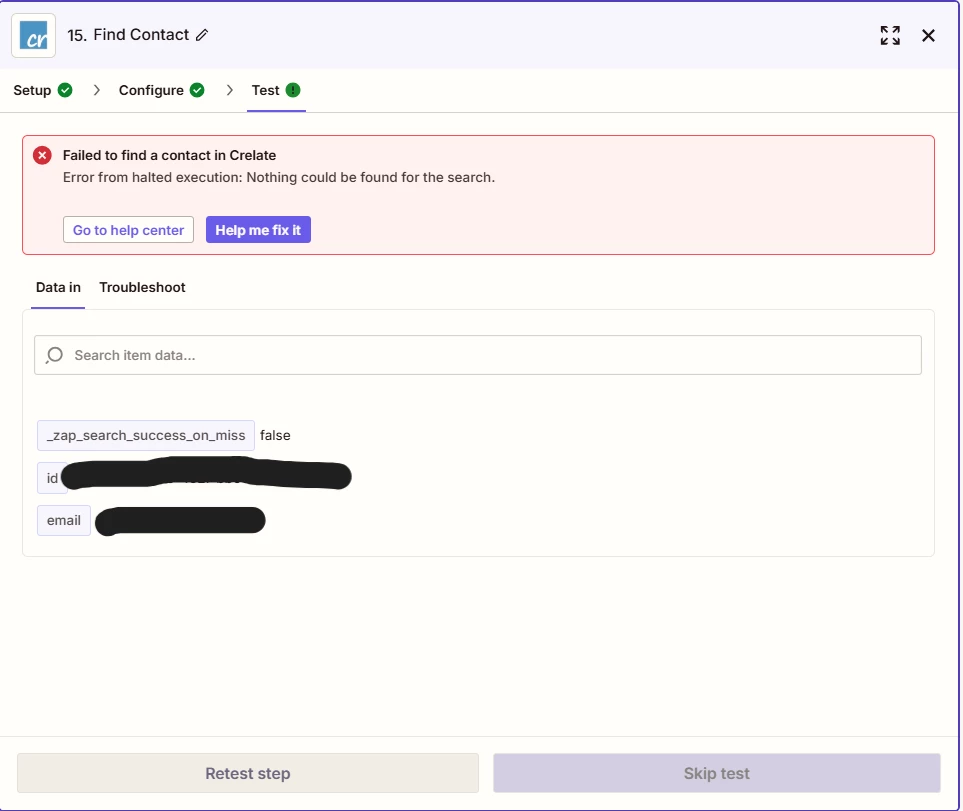Click the Crelate app icon
963x811 pixels.
click(34, 36)
